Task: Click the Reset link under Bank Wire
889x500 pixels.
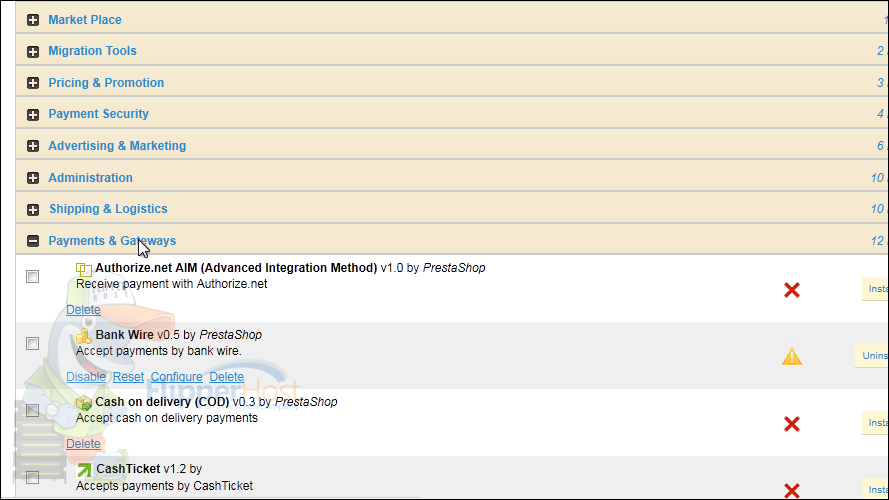Action: 128,376
